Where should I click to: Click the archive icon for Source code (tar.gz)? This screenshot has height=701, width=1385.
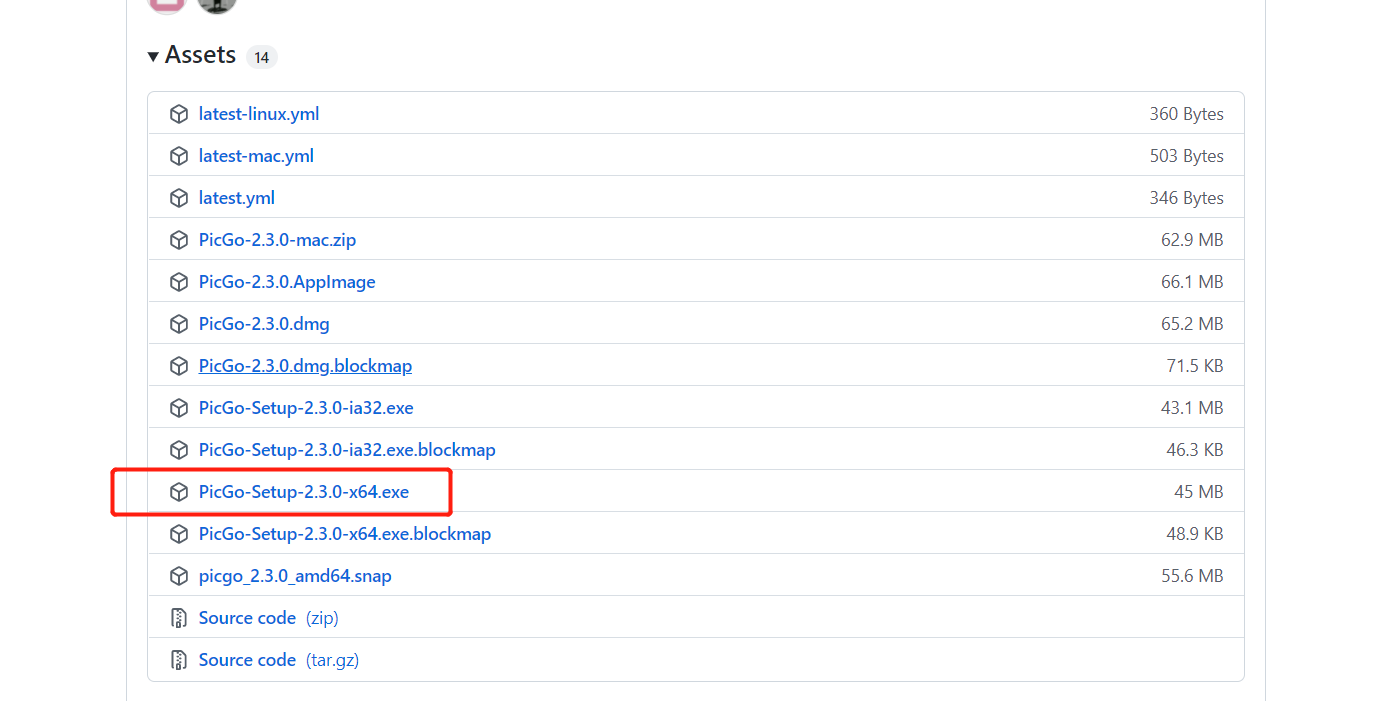[179, 660]
